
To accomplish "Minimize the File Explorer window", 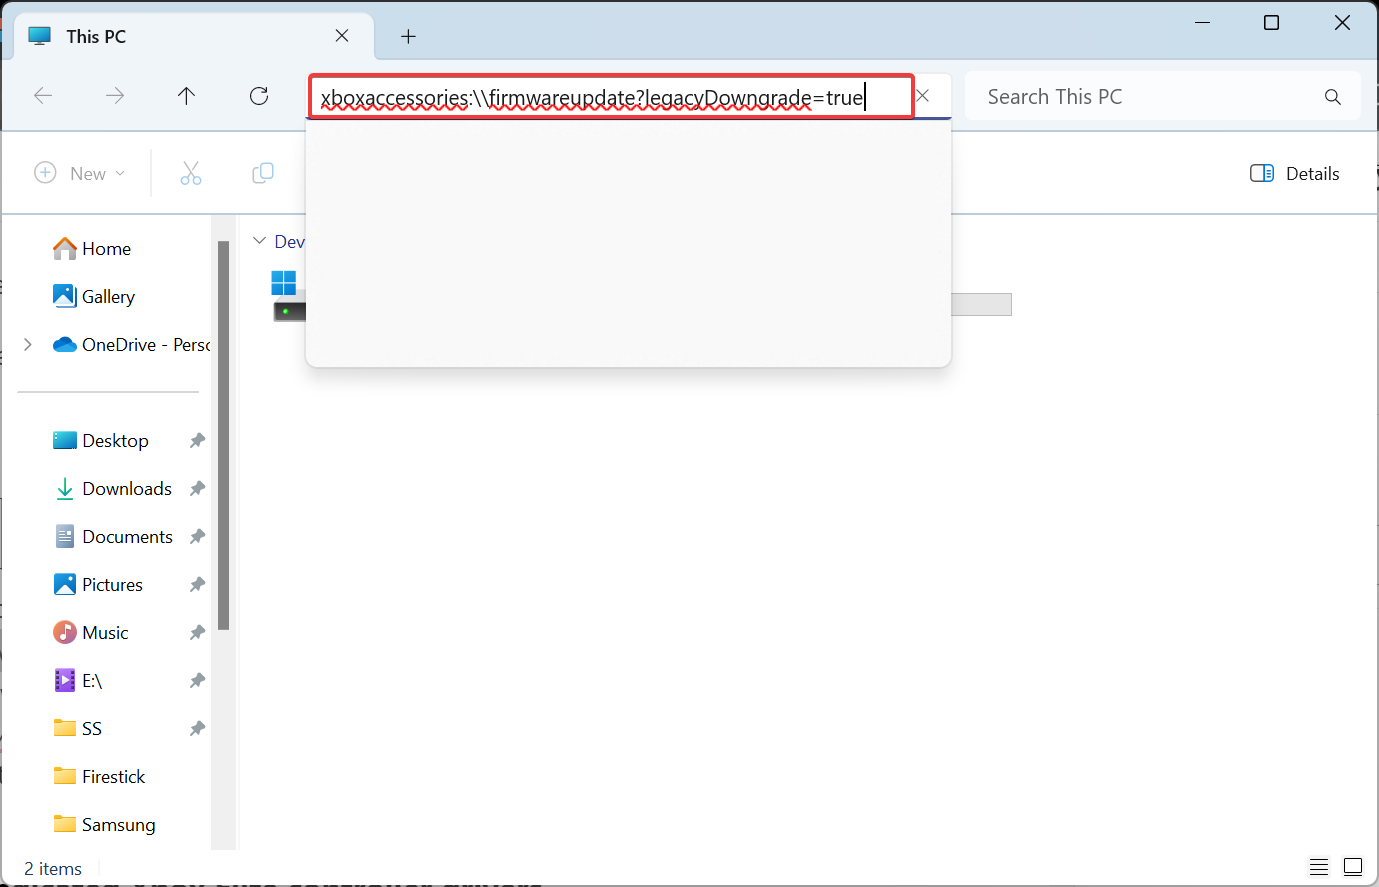I will click(1203, 22).
